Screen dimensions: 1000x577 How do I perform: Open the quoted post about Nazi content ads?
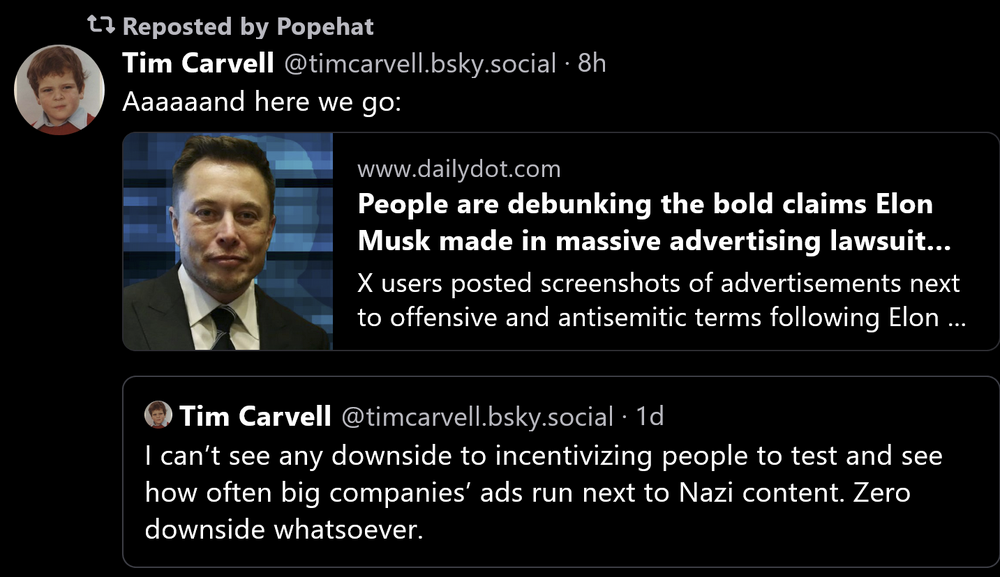560,491
